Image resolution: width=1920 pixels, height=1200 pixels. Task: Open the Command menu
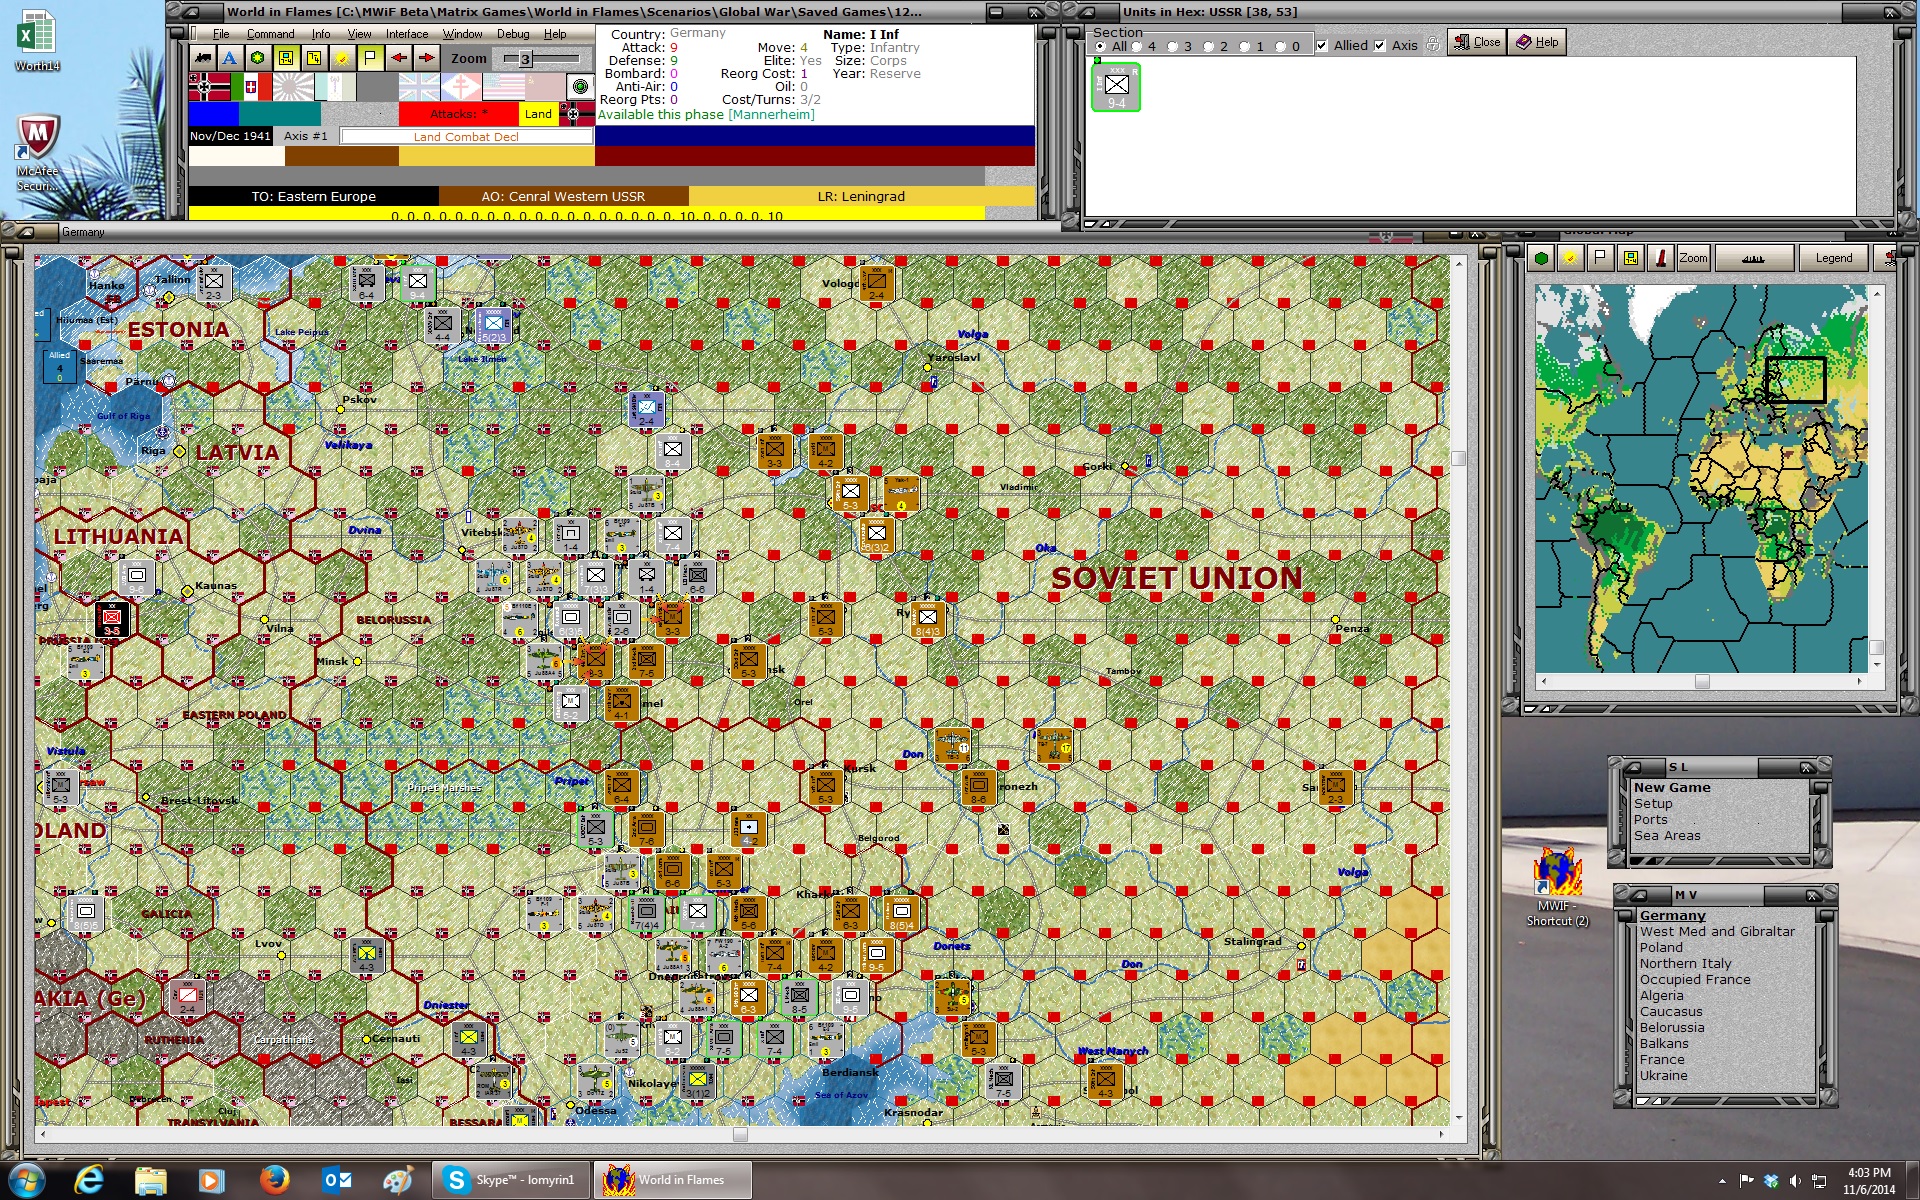tap(270, 34)
